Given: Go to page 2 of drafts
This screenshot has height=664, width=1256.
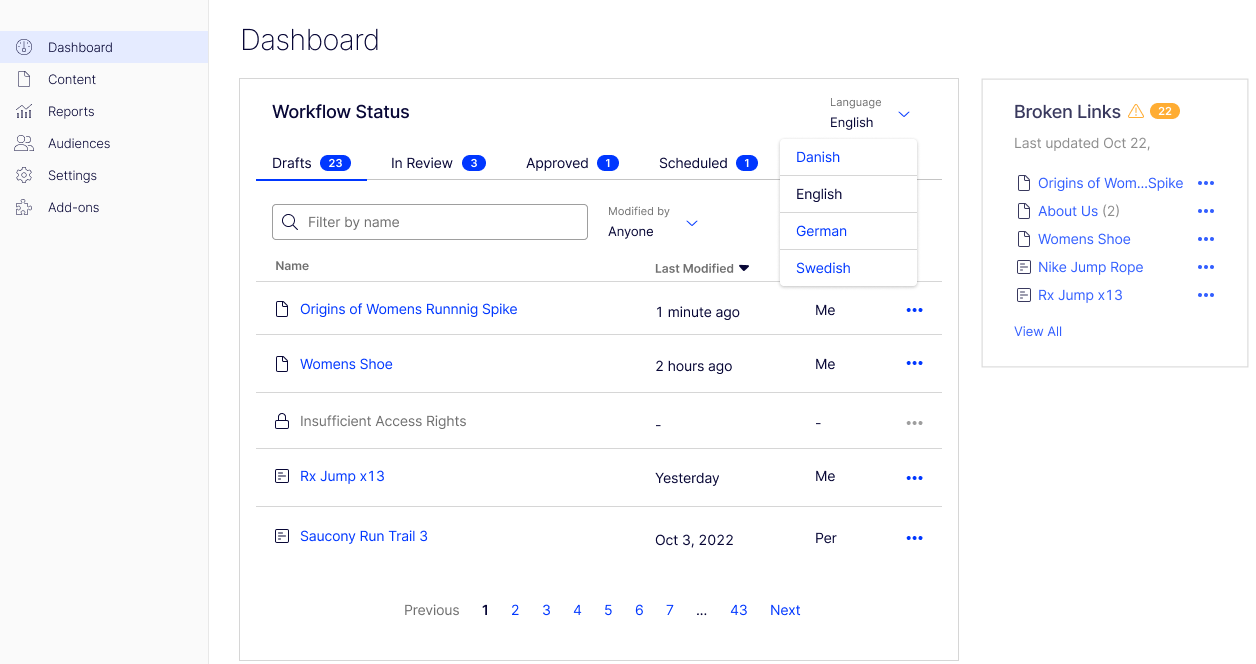Looking at the screenshot, I should [515, 610].
